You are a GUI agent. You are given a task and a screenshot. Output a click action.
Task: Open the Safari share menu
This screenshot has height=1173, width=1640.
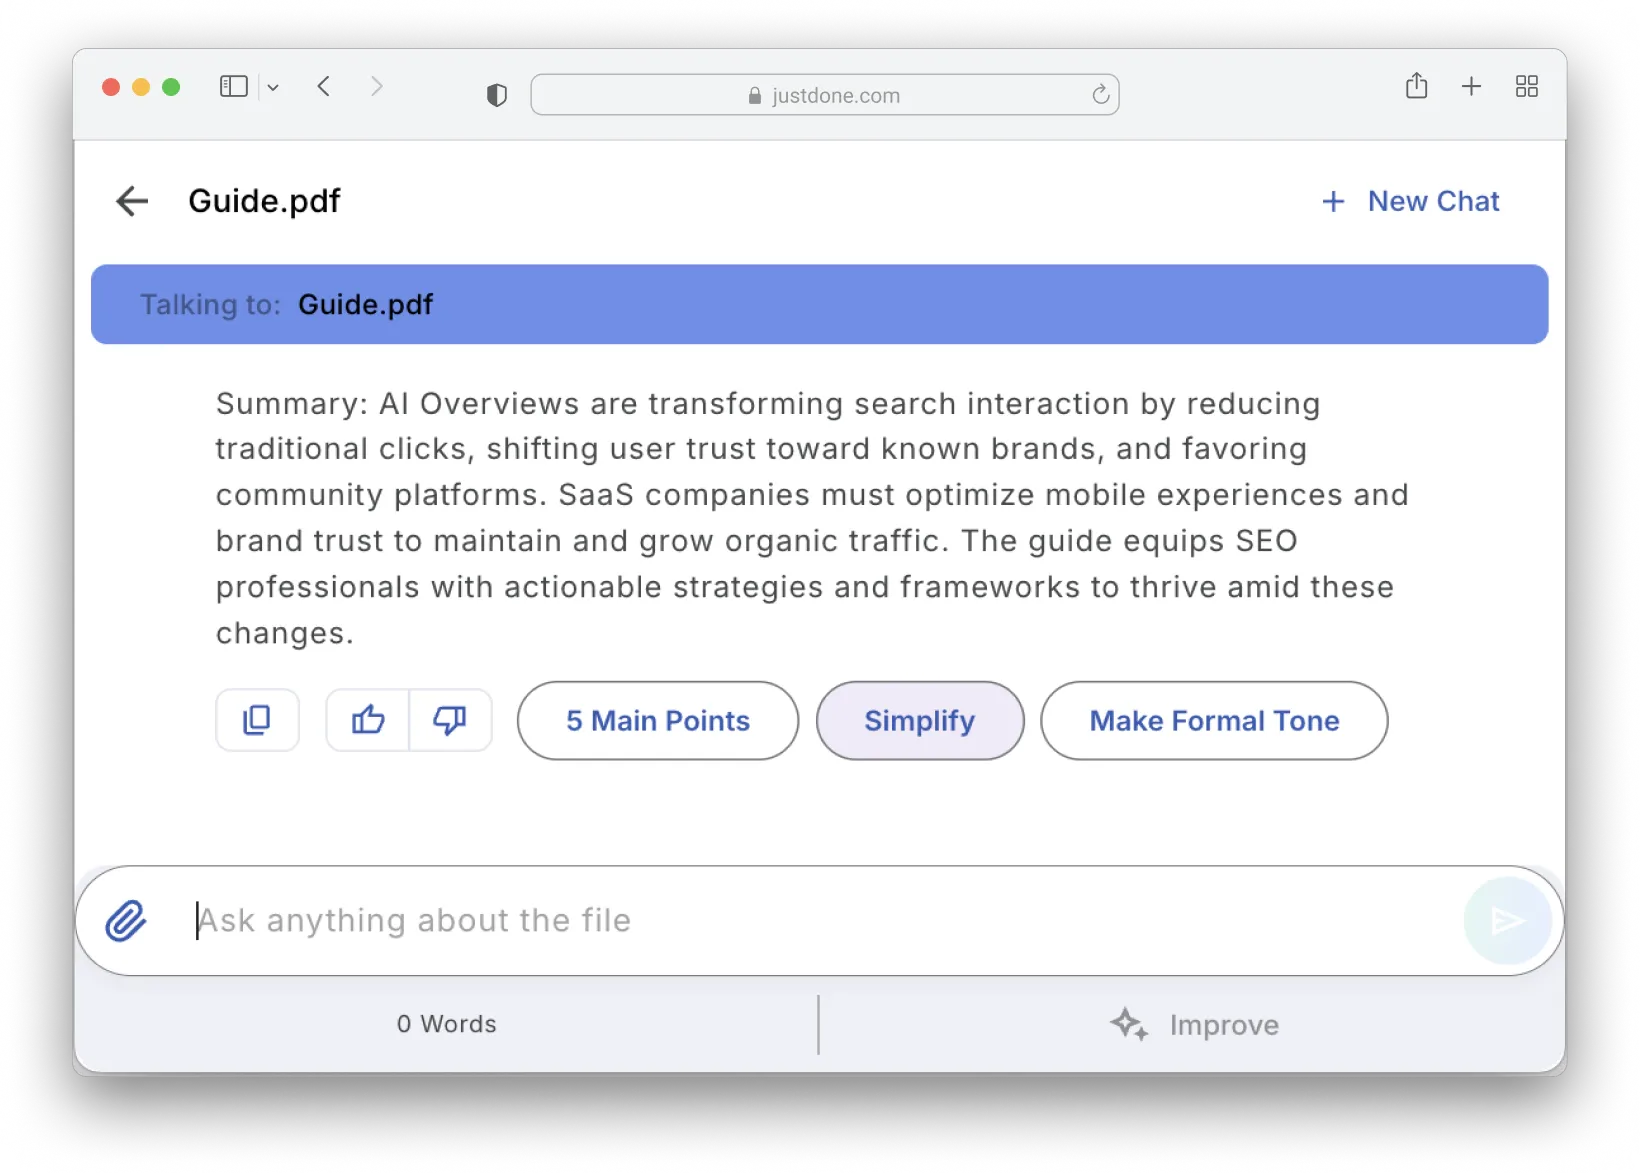1416,87
